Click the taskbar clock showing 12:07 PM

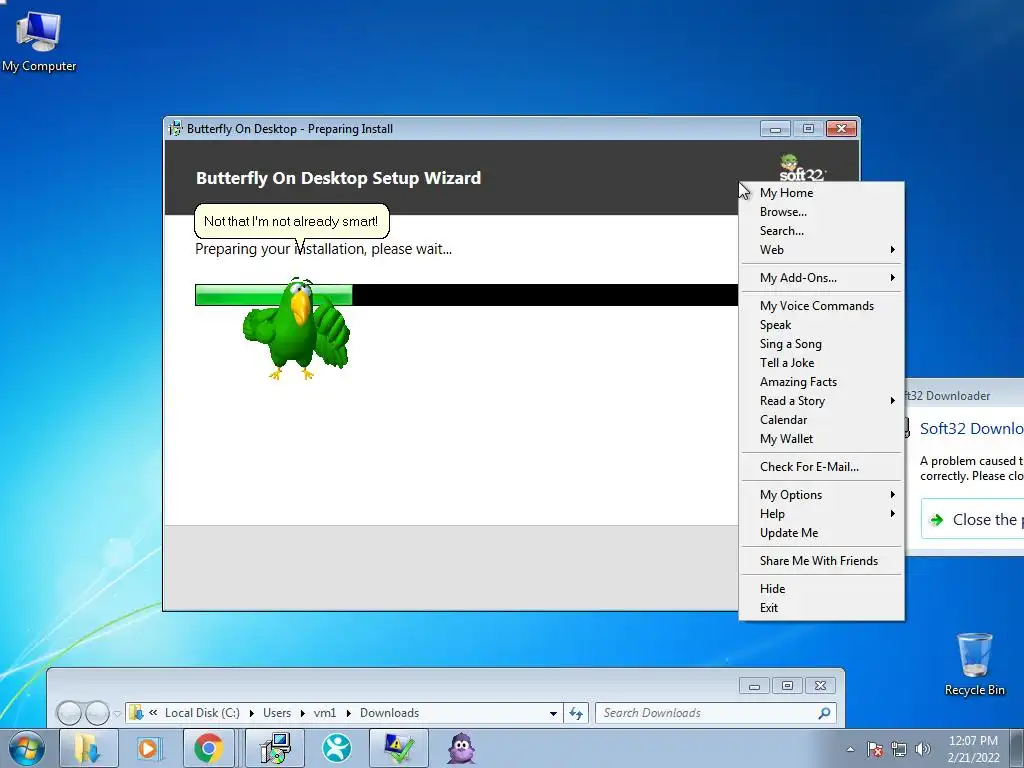coord(973,749)
